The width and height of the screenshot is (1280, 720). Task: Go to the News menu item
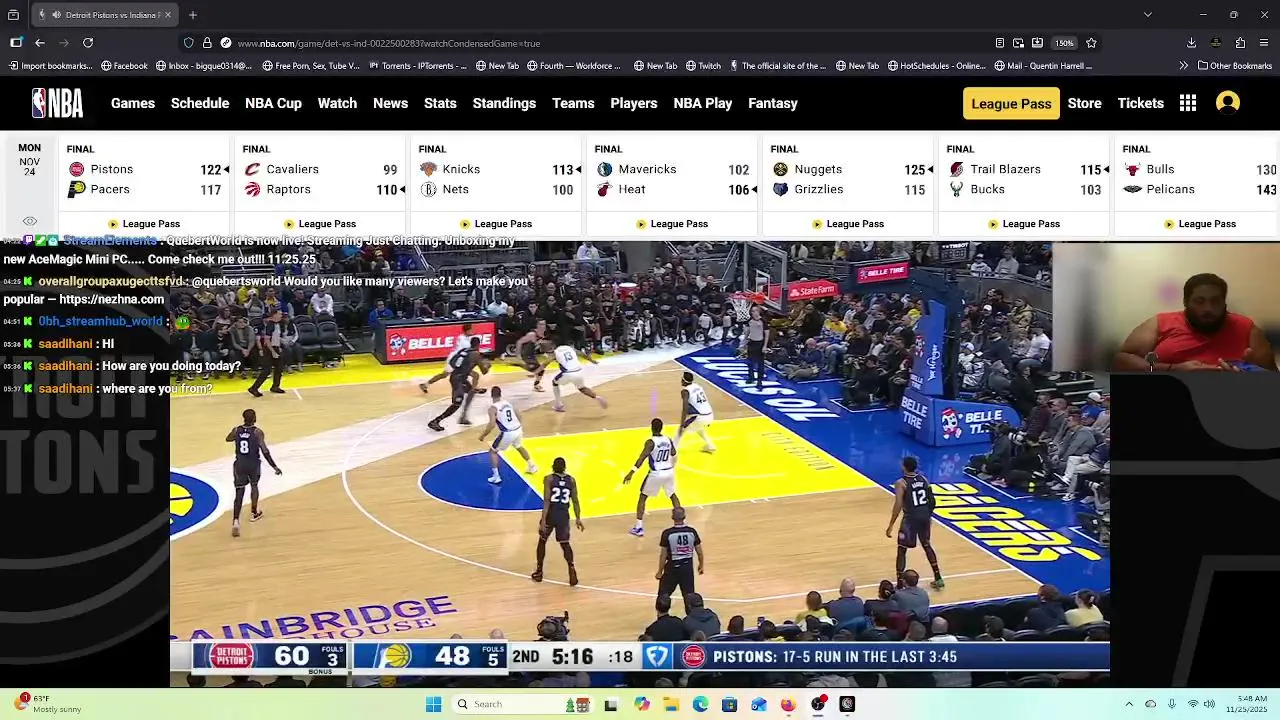pyautogui.click(x=390, y=103)
